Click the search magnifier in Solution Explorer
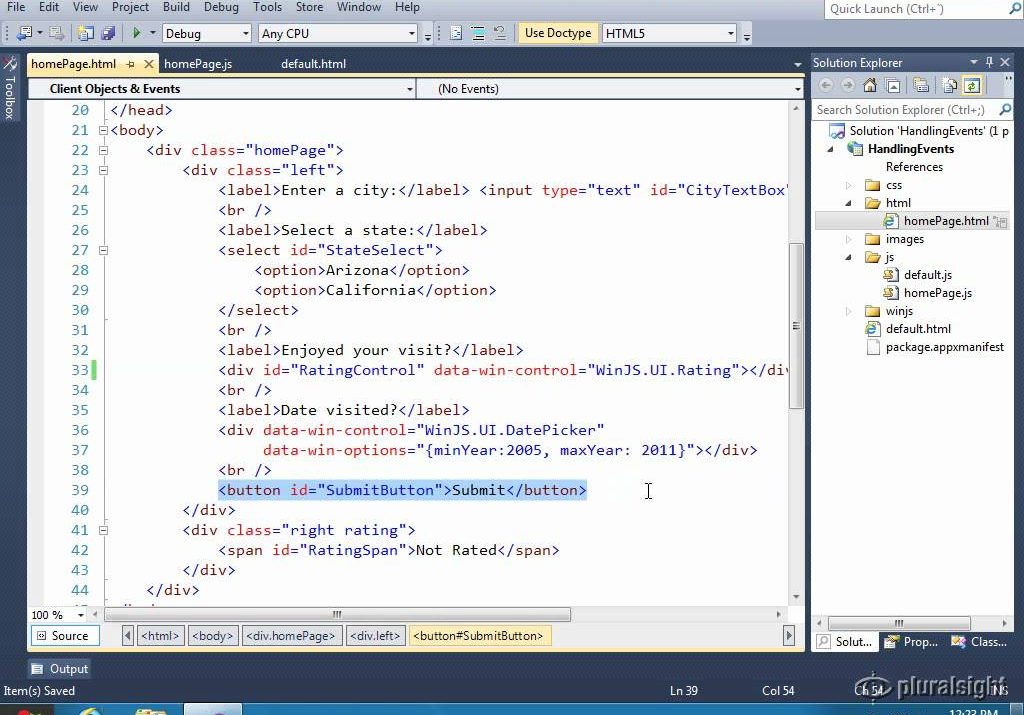The width and height of the screenshot is (1024, 715). pos(1003,110)
